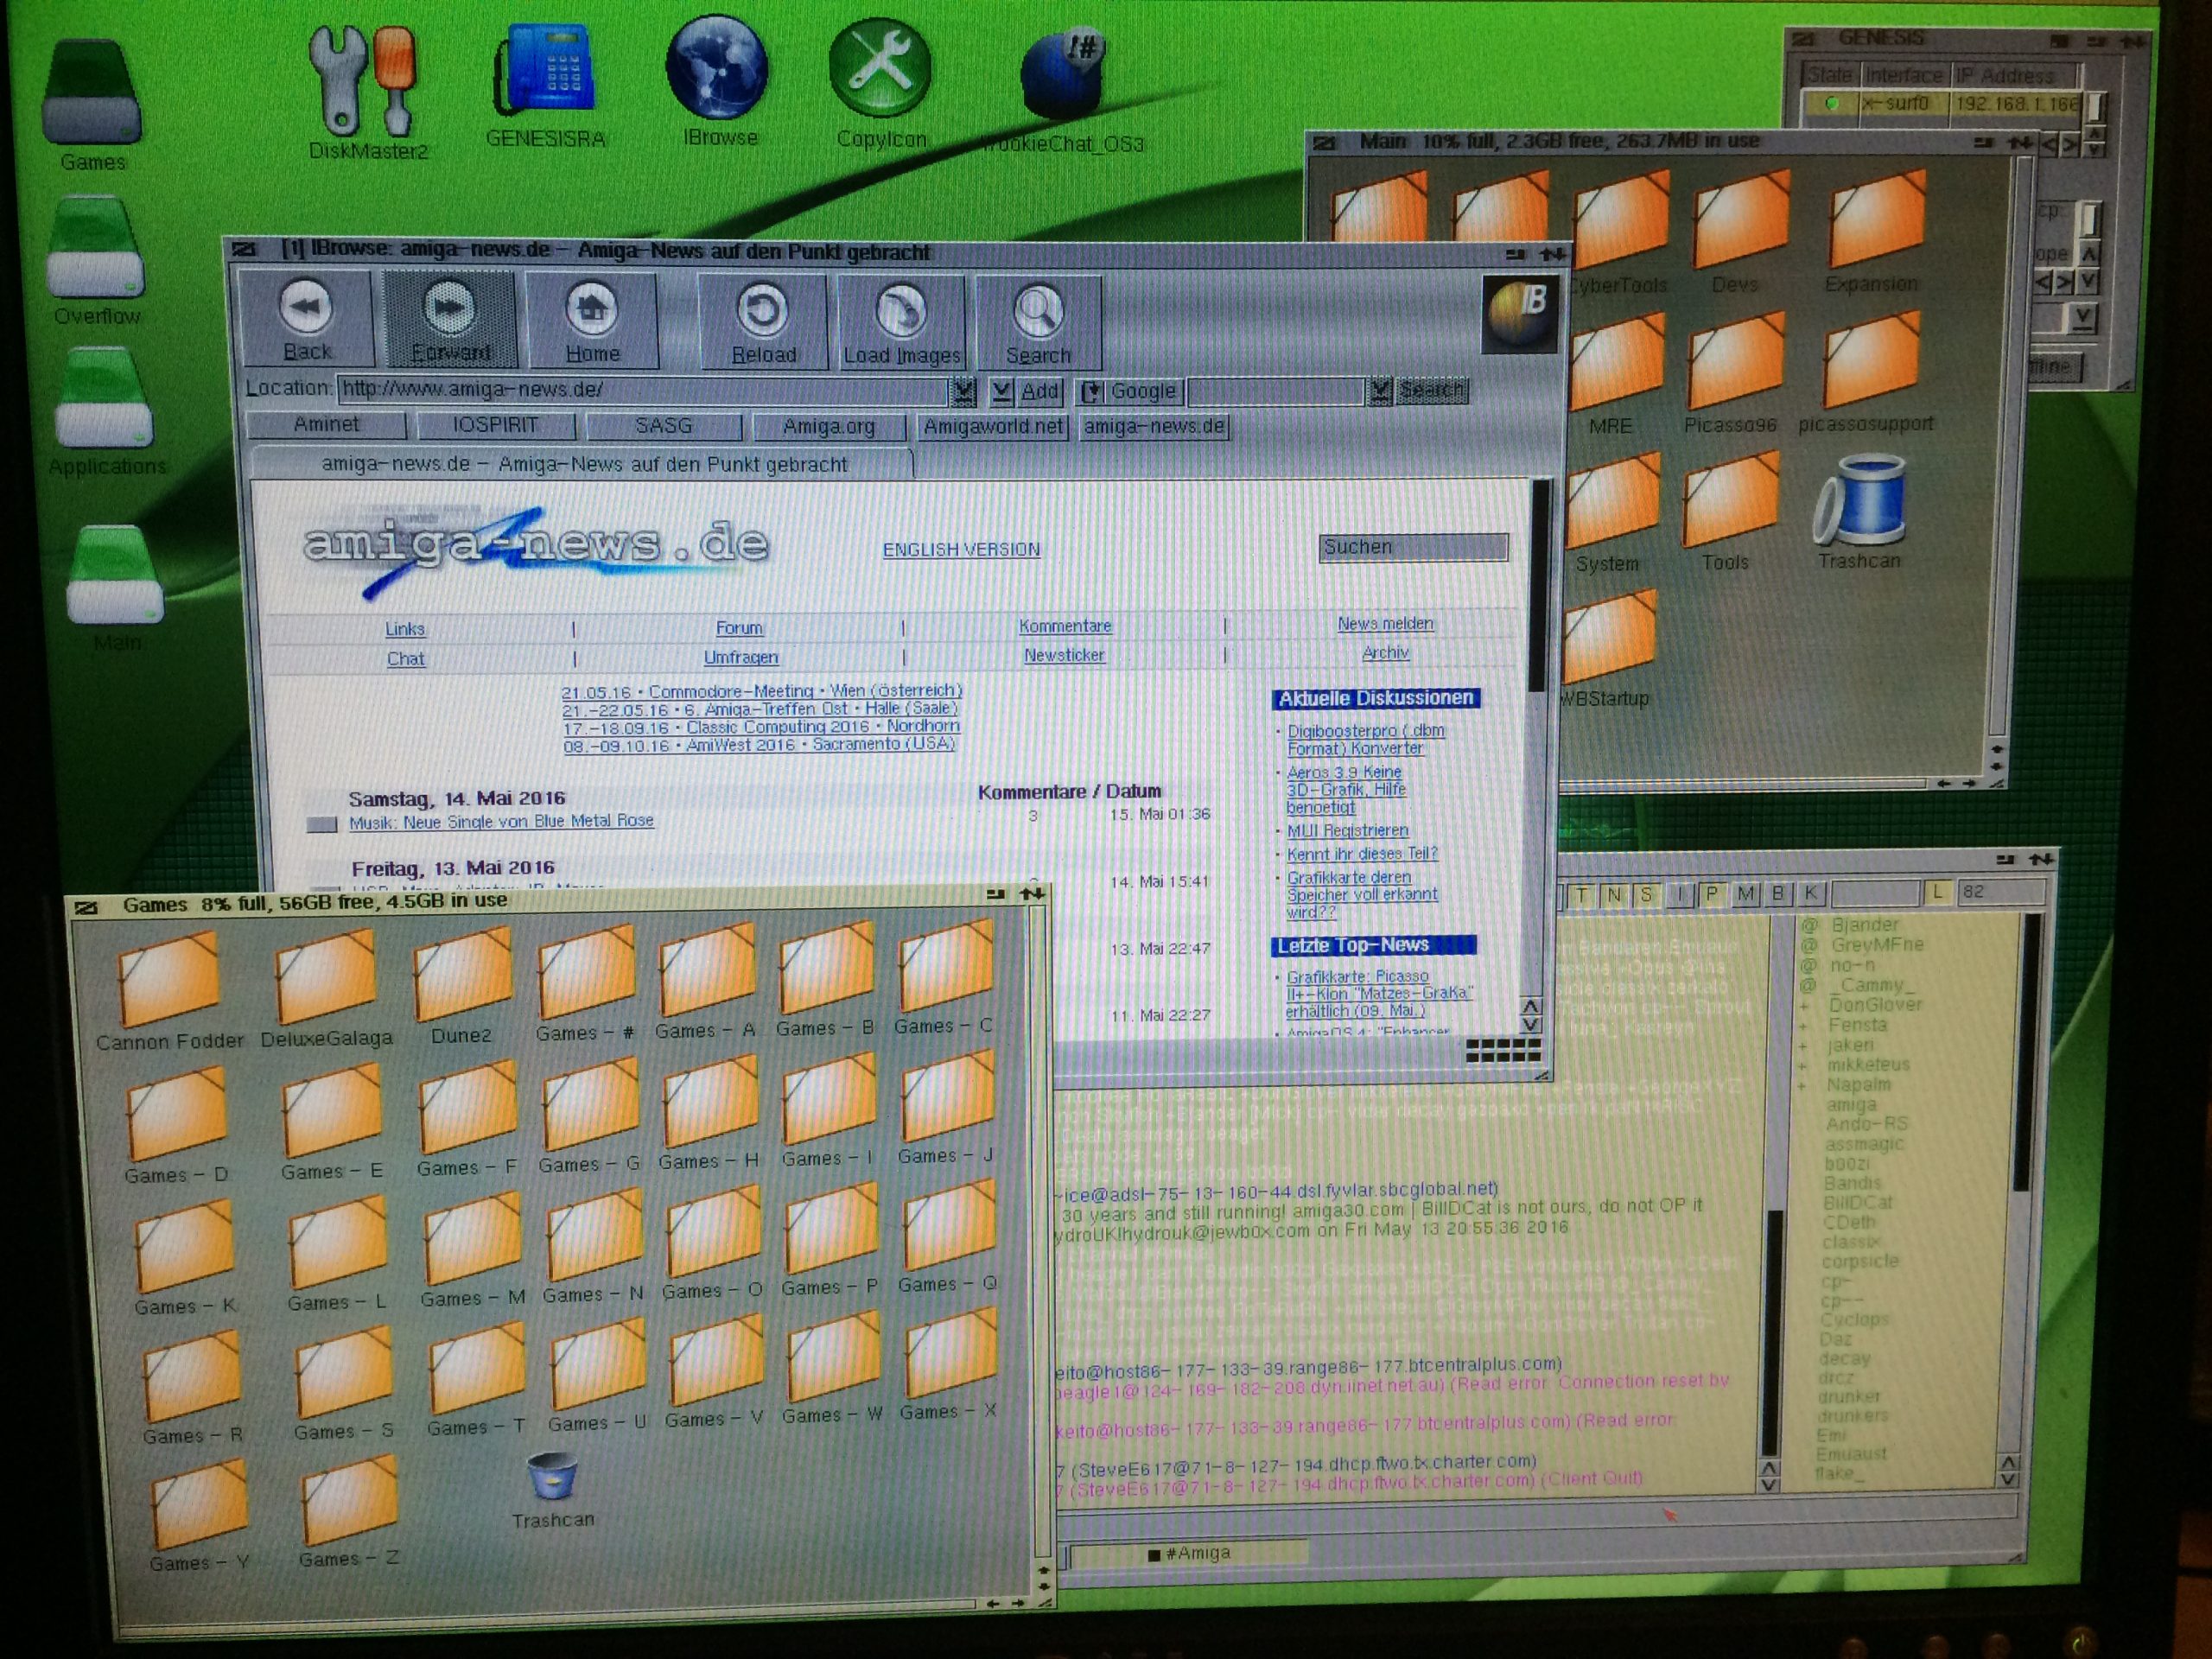Click the Load Images toolbar button
Screen dimensions: 2212x1659
[901, 323]
